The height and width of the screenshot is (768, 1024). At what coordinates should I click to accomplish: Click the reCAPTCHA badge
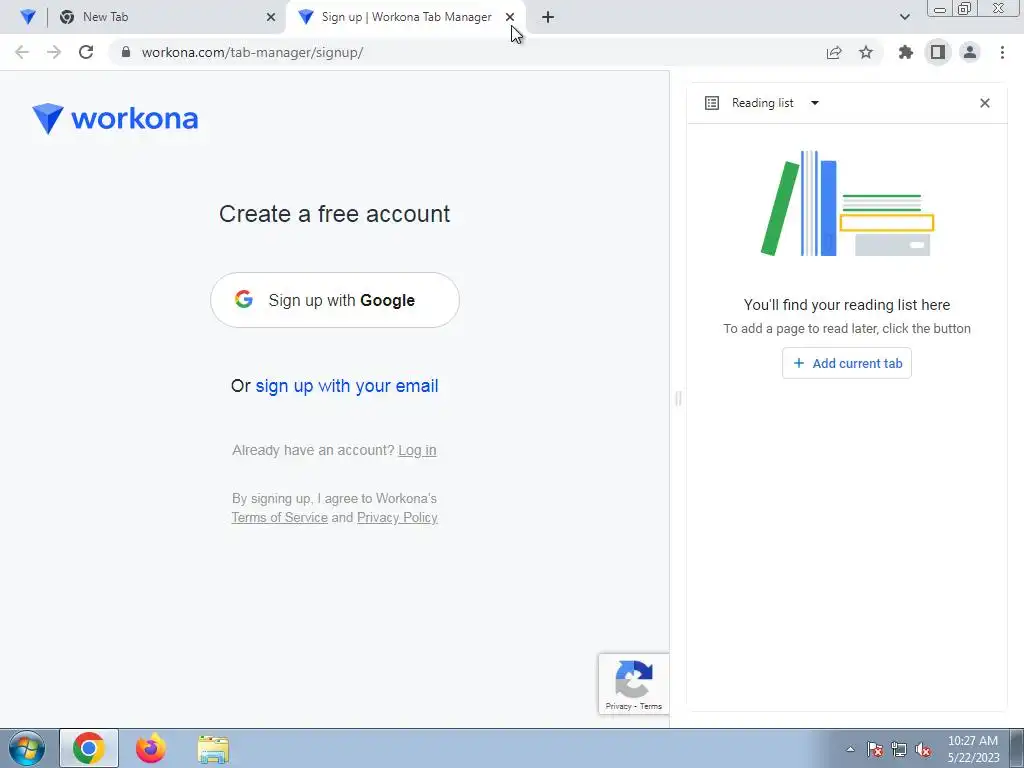click(633, 684)
